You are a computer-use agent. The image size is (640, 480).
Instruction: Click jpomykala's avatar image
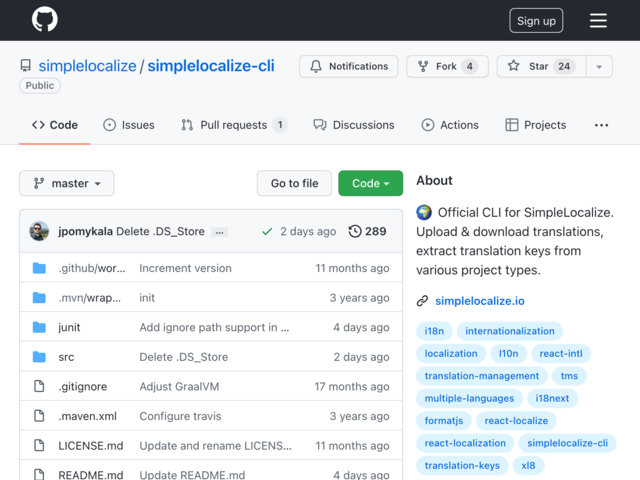coord(39,231)
